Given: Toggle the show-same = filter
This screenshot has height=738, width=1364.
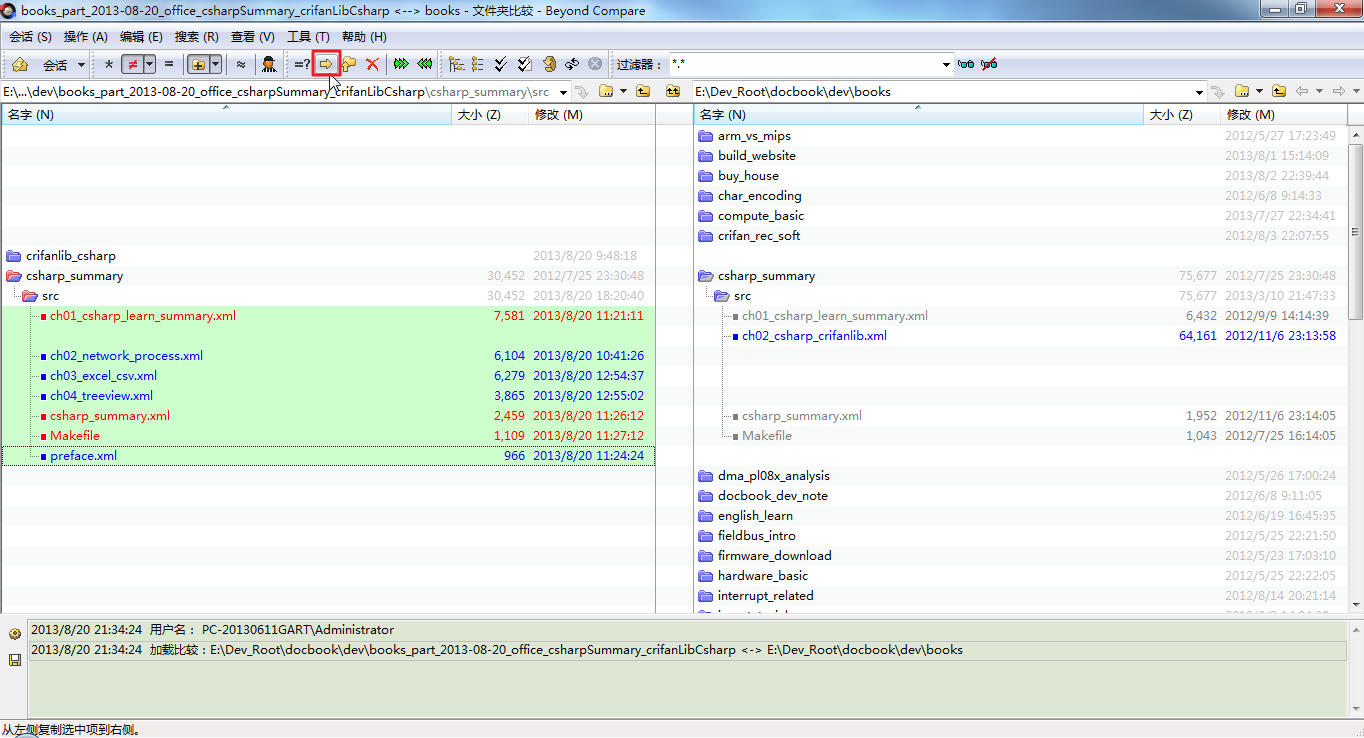Looking at the screenshot, I should tap(168, 65).
